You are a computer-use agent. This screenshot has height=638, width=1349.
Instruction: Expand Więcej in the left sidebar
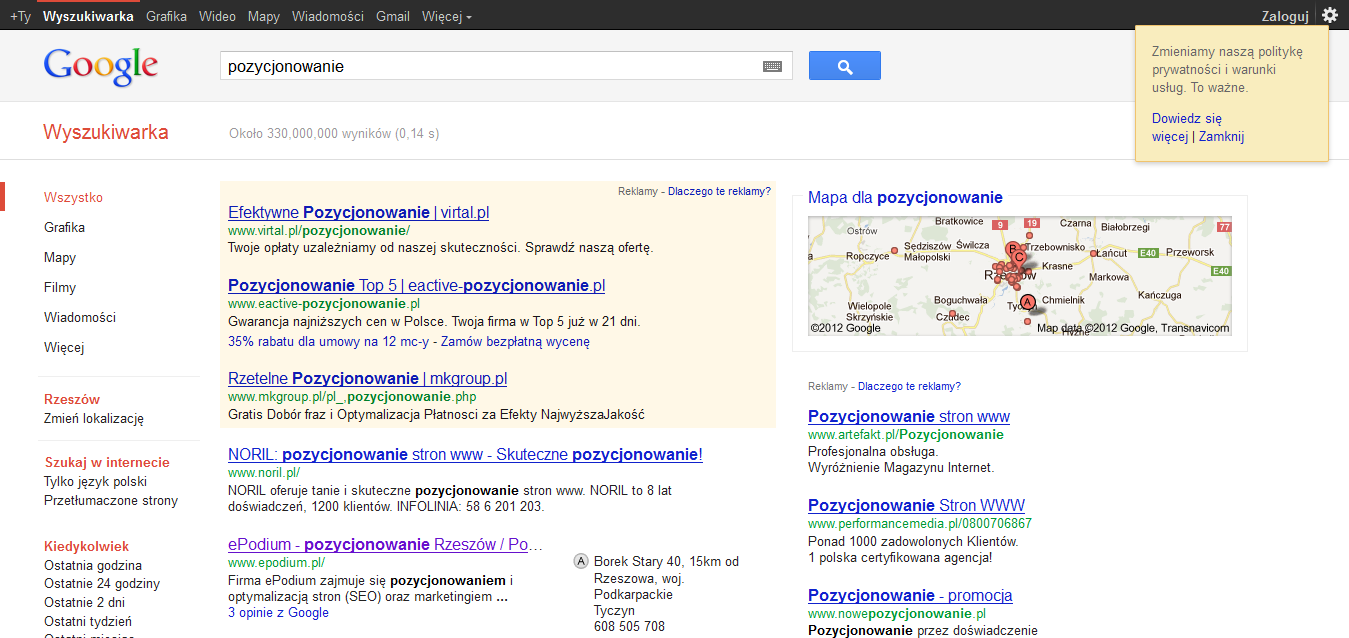click(x=64, y=347)
